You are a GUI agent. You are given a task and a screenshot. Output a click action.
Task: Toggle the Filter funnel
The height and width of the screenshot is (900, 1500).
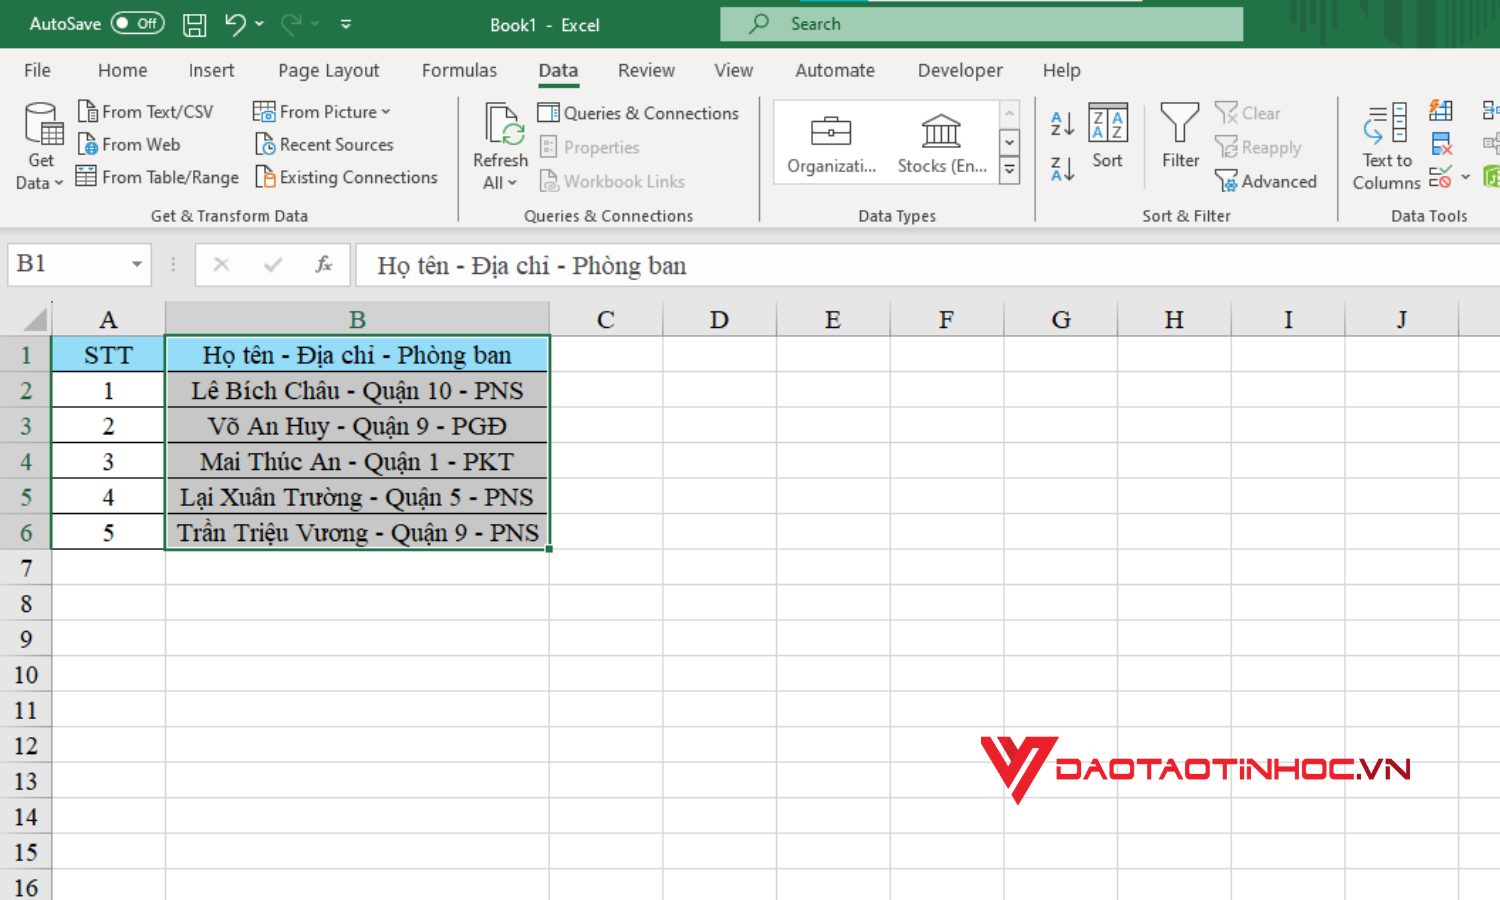coord(1180,137)
